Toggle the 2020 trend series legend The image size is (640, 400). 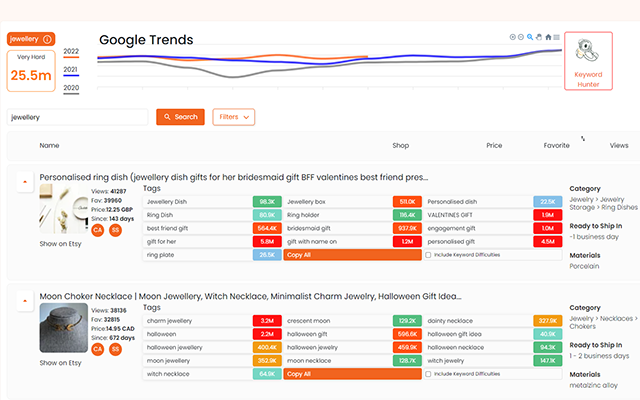click(x=71, y=89)
